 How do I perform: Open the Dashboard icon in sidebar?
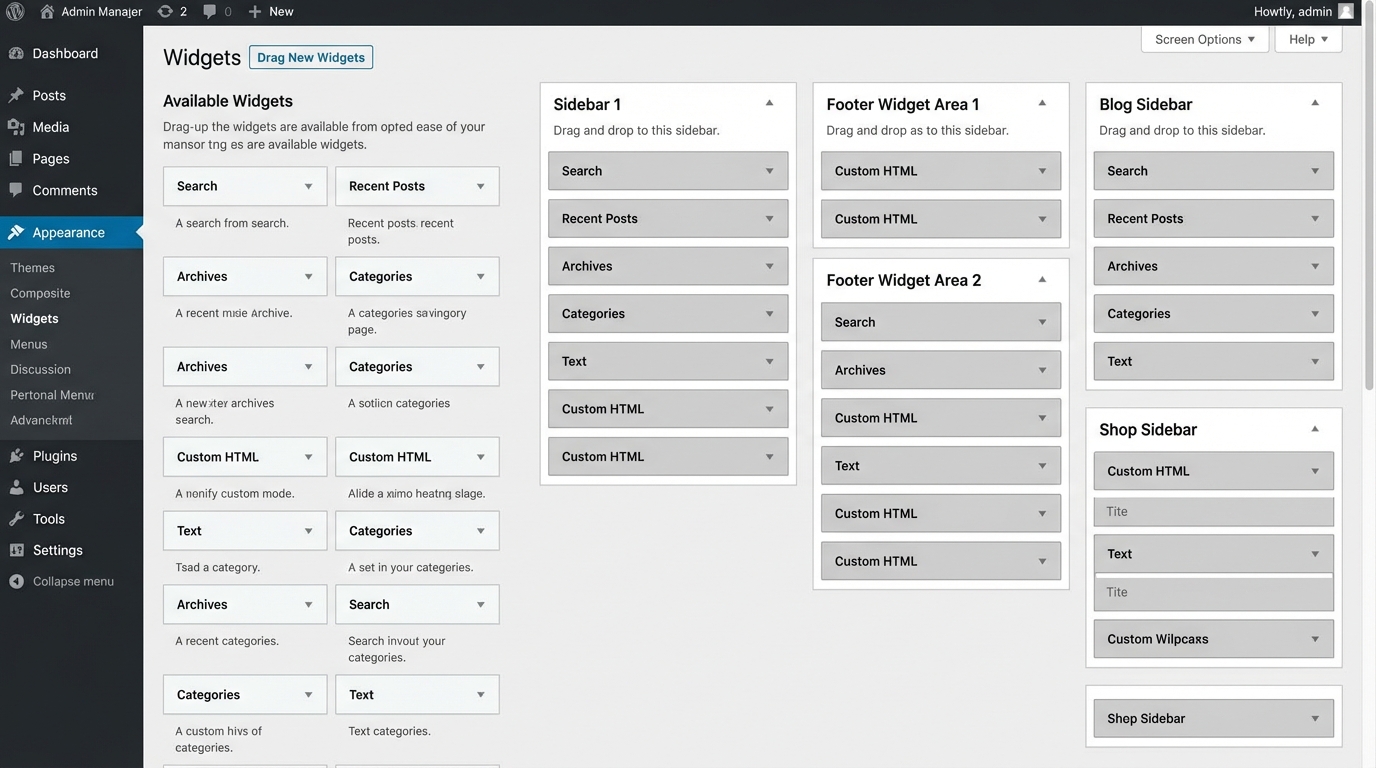(x=17, y=53)
